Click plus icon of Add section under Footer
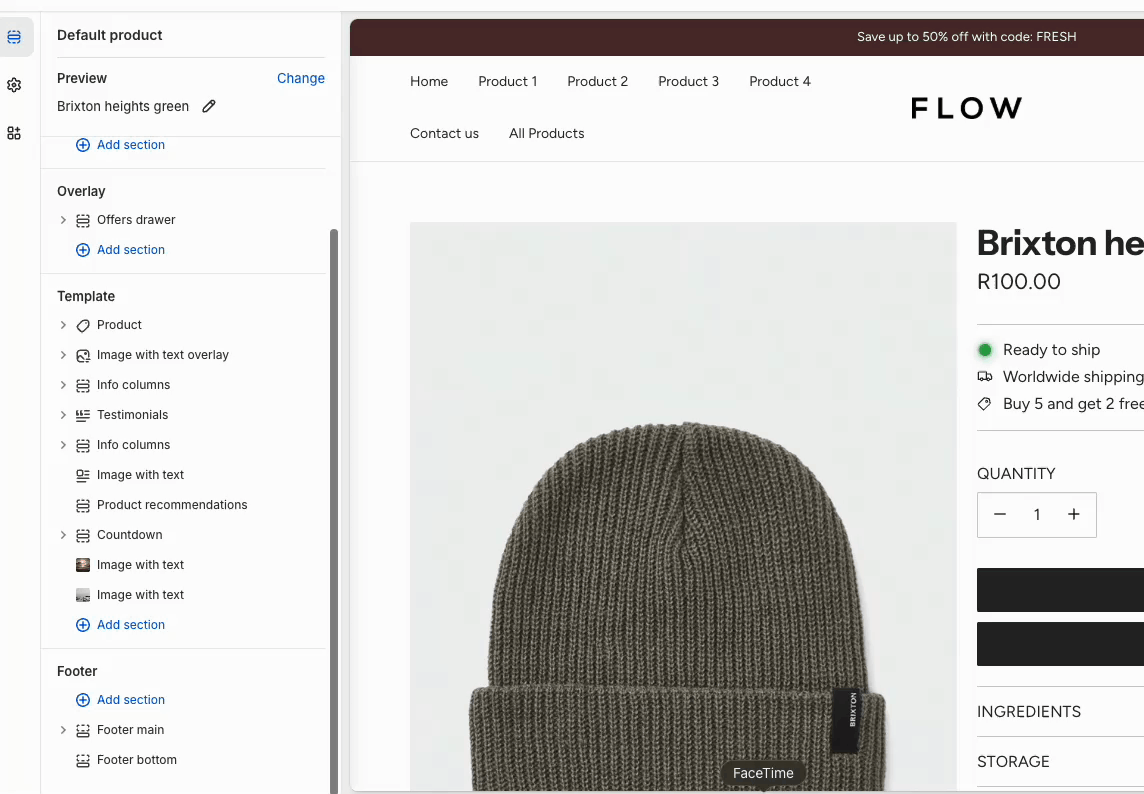This screenshot has width=1144, height=794. [83, 700]
